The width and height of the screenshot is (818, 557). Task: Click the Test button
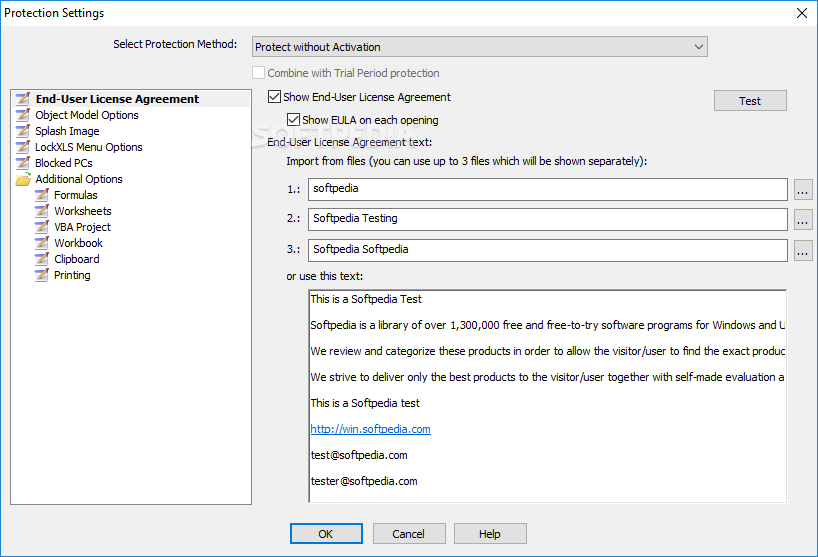pyautogui.click(x=750, y=101)
